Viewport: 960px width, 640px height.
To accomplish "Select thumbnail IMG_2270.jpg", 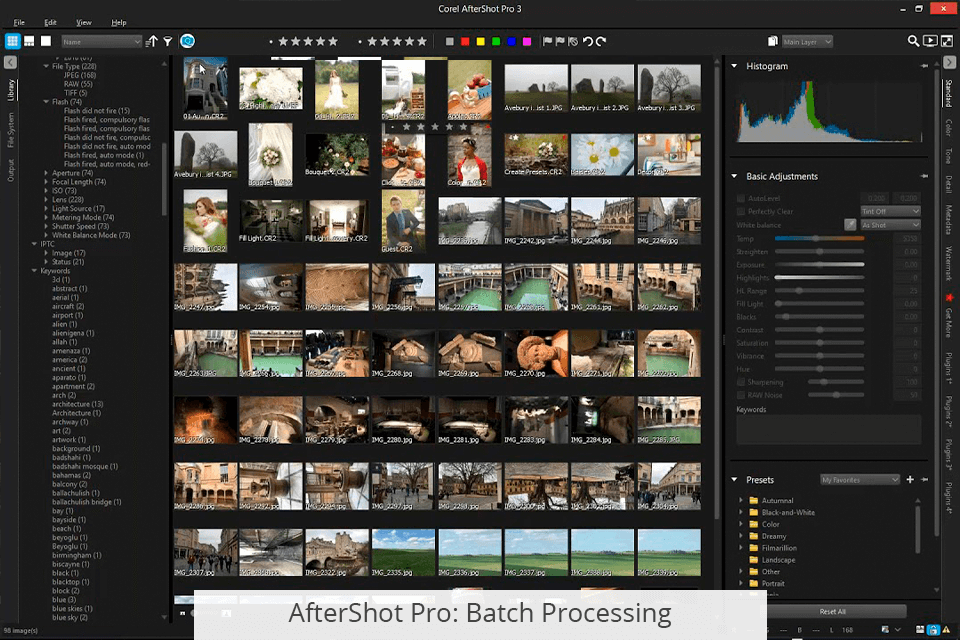I will pos(536,353).
